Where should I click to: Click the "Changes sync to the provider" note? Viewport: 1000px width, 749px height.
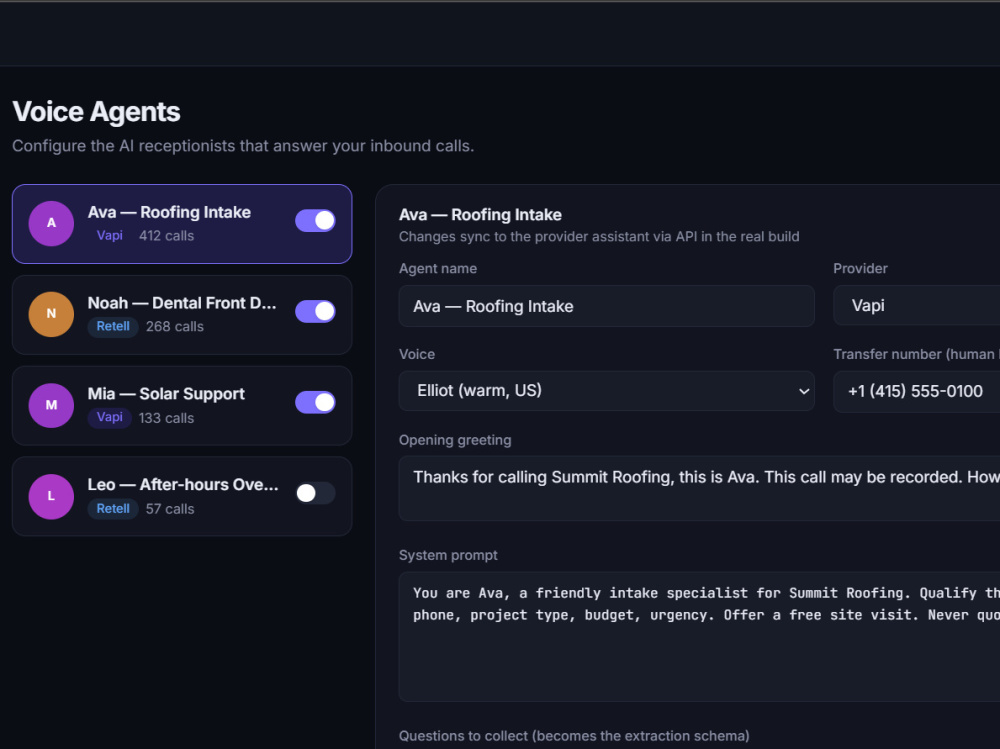(599, 237)
